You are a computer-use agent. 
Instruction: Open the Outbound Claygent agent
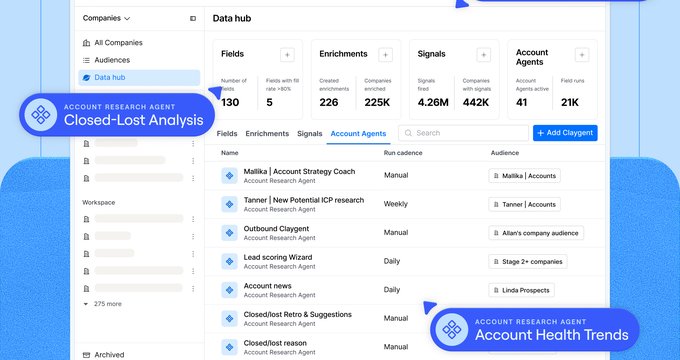click(x=276, y=229)
